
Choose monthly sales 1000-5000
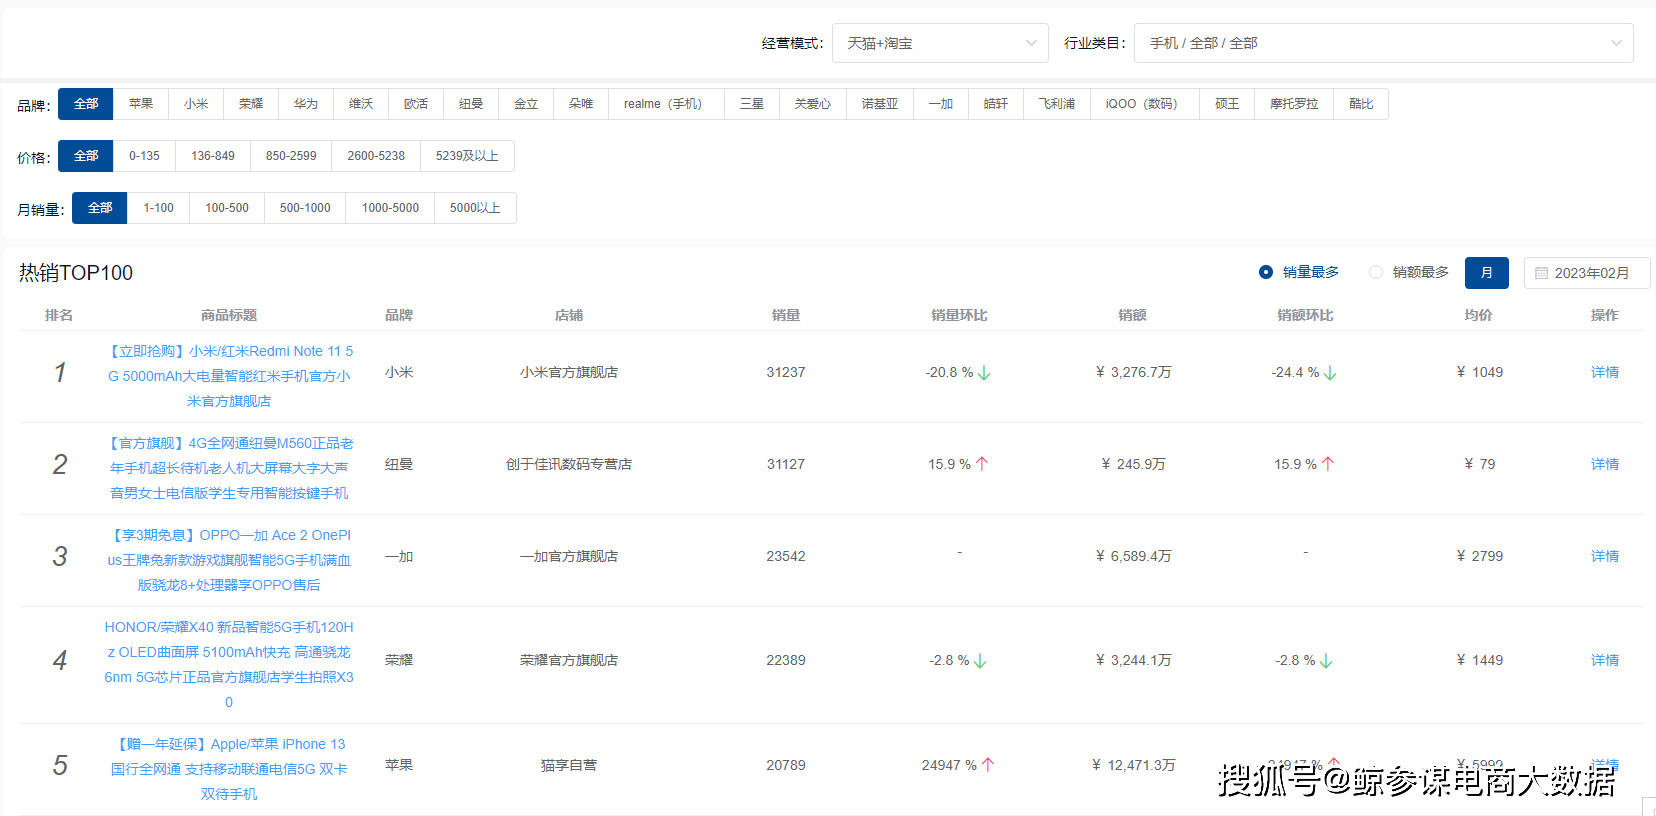coord(390,208)
